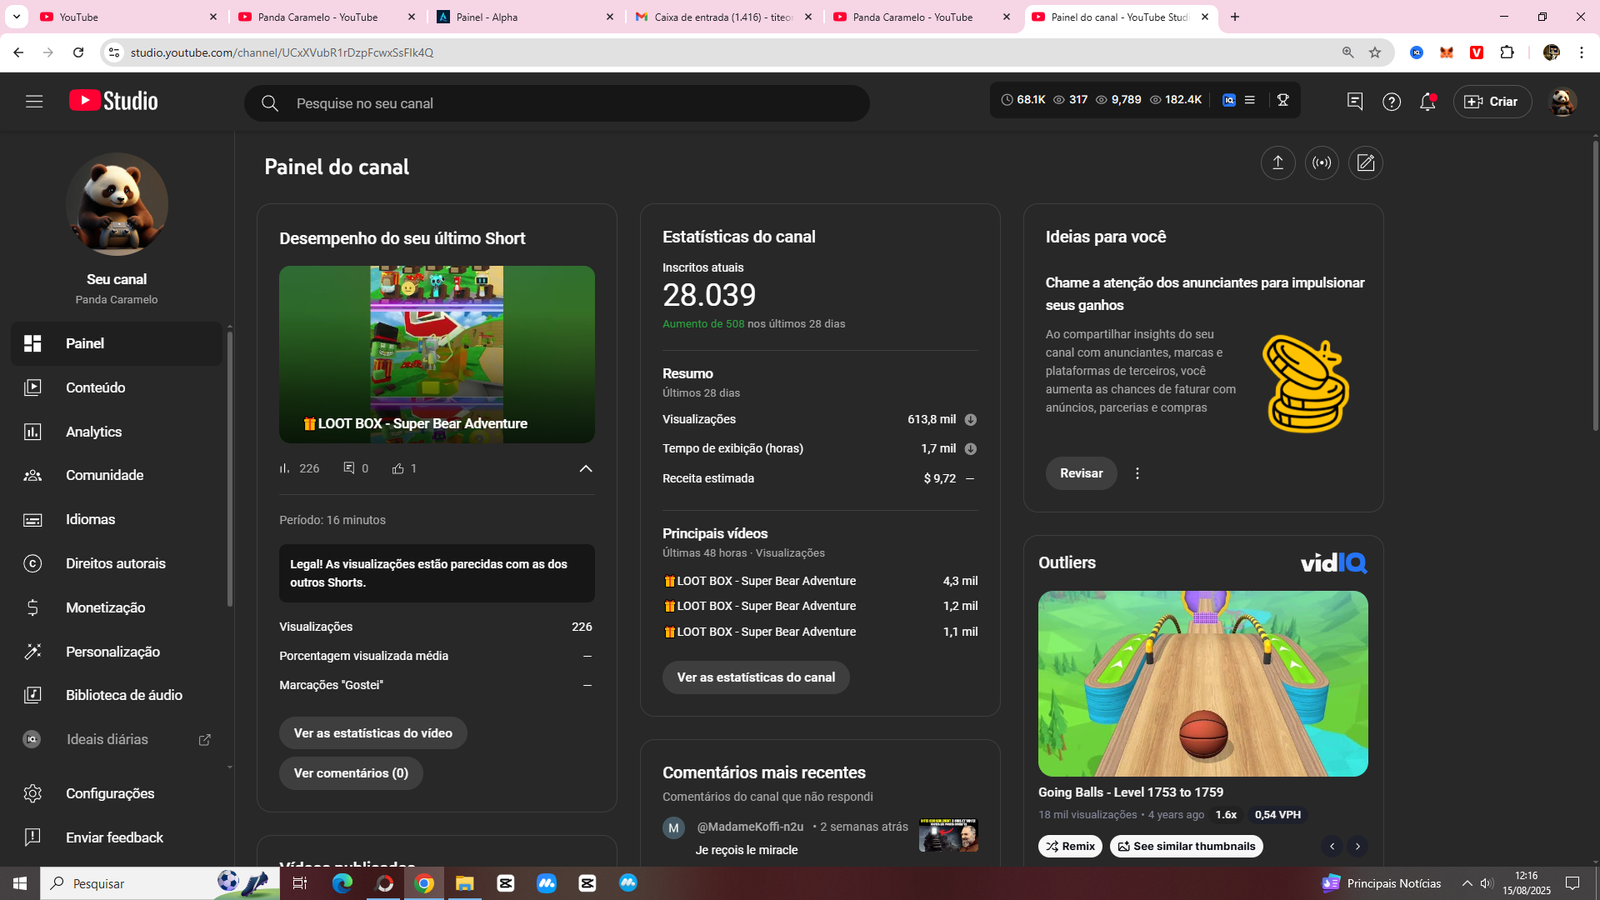Open the captions feedback icon in header
Screen dimensions: 1600x900
(1355, 101)
